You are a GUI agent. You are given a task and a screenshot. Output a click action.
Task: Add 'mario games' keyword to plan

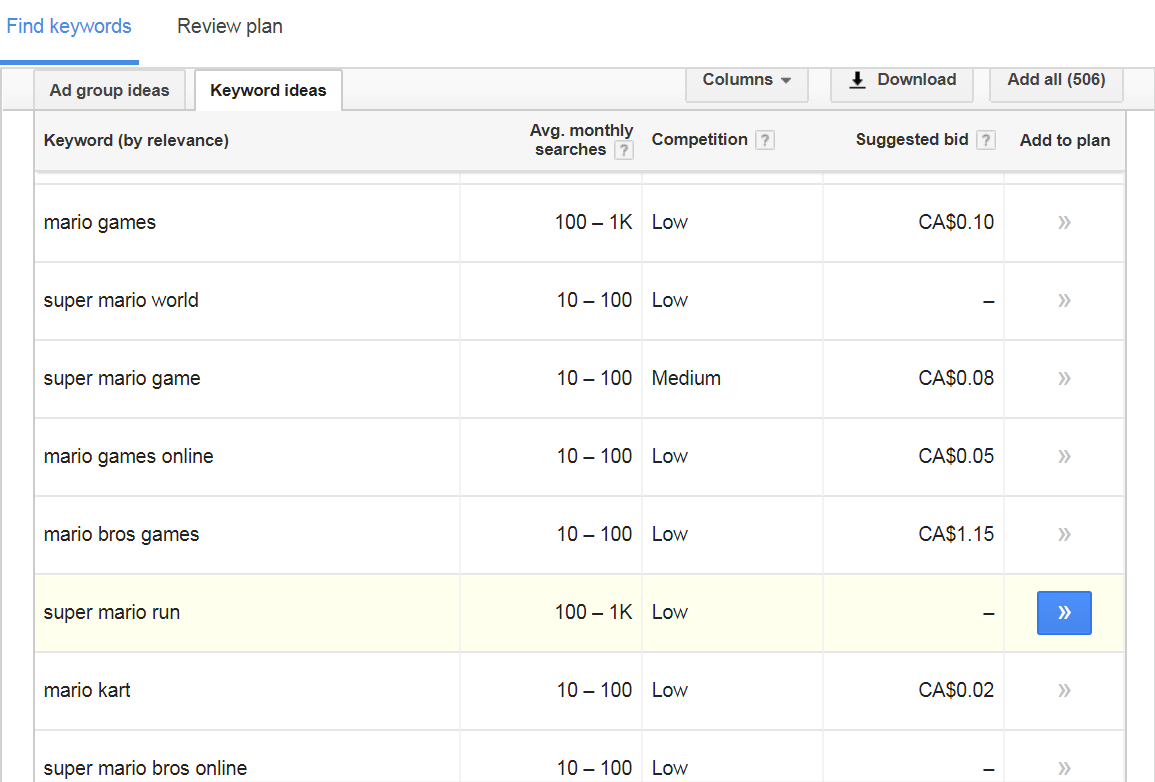click(x=1064, y=222)
